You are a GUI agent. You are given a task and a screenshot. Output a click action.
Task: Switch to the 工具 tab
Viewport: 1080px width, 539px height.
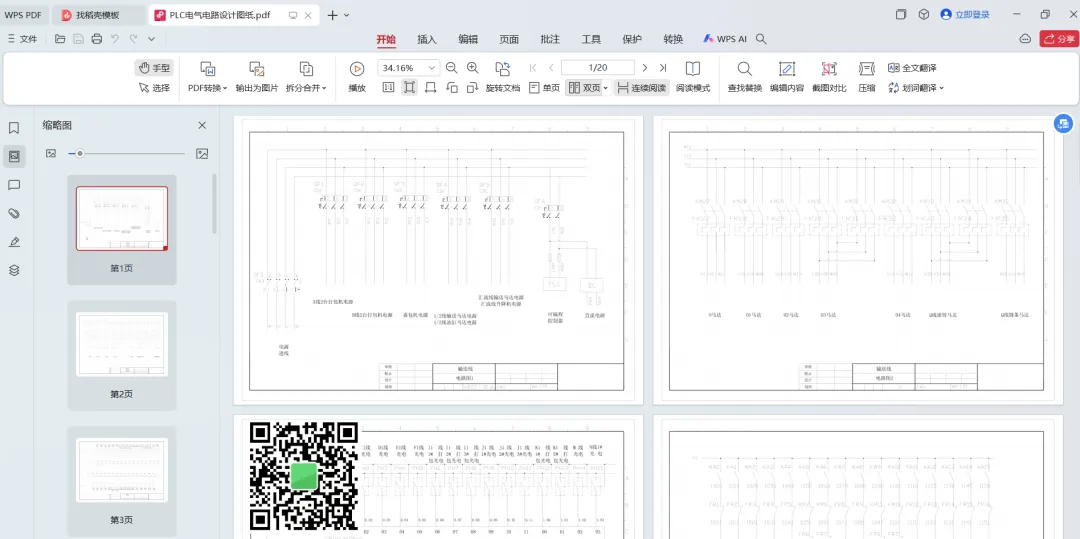(591, 39)
